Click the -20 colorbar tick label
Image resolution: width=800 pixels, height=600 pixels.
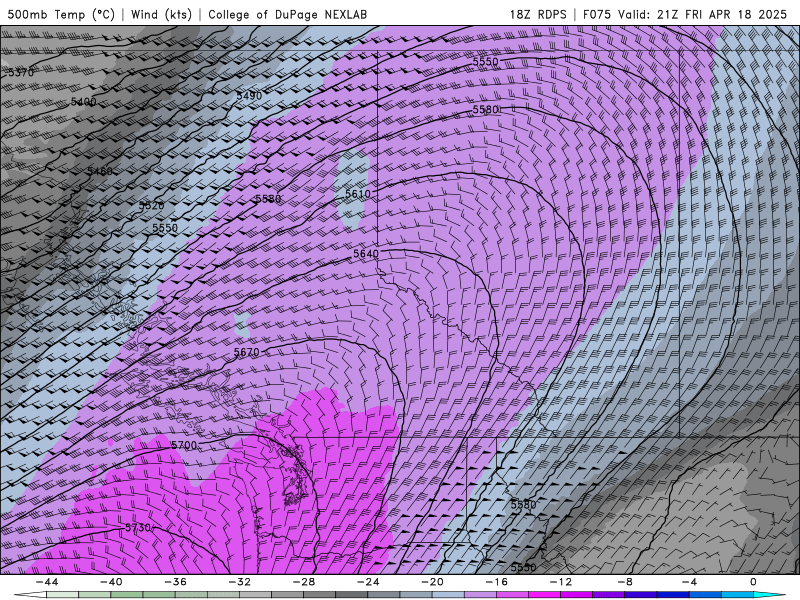coord(432,582)
